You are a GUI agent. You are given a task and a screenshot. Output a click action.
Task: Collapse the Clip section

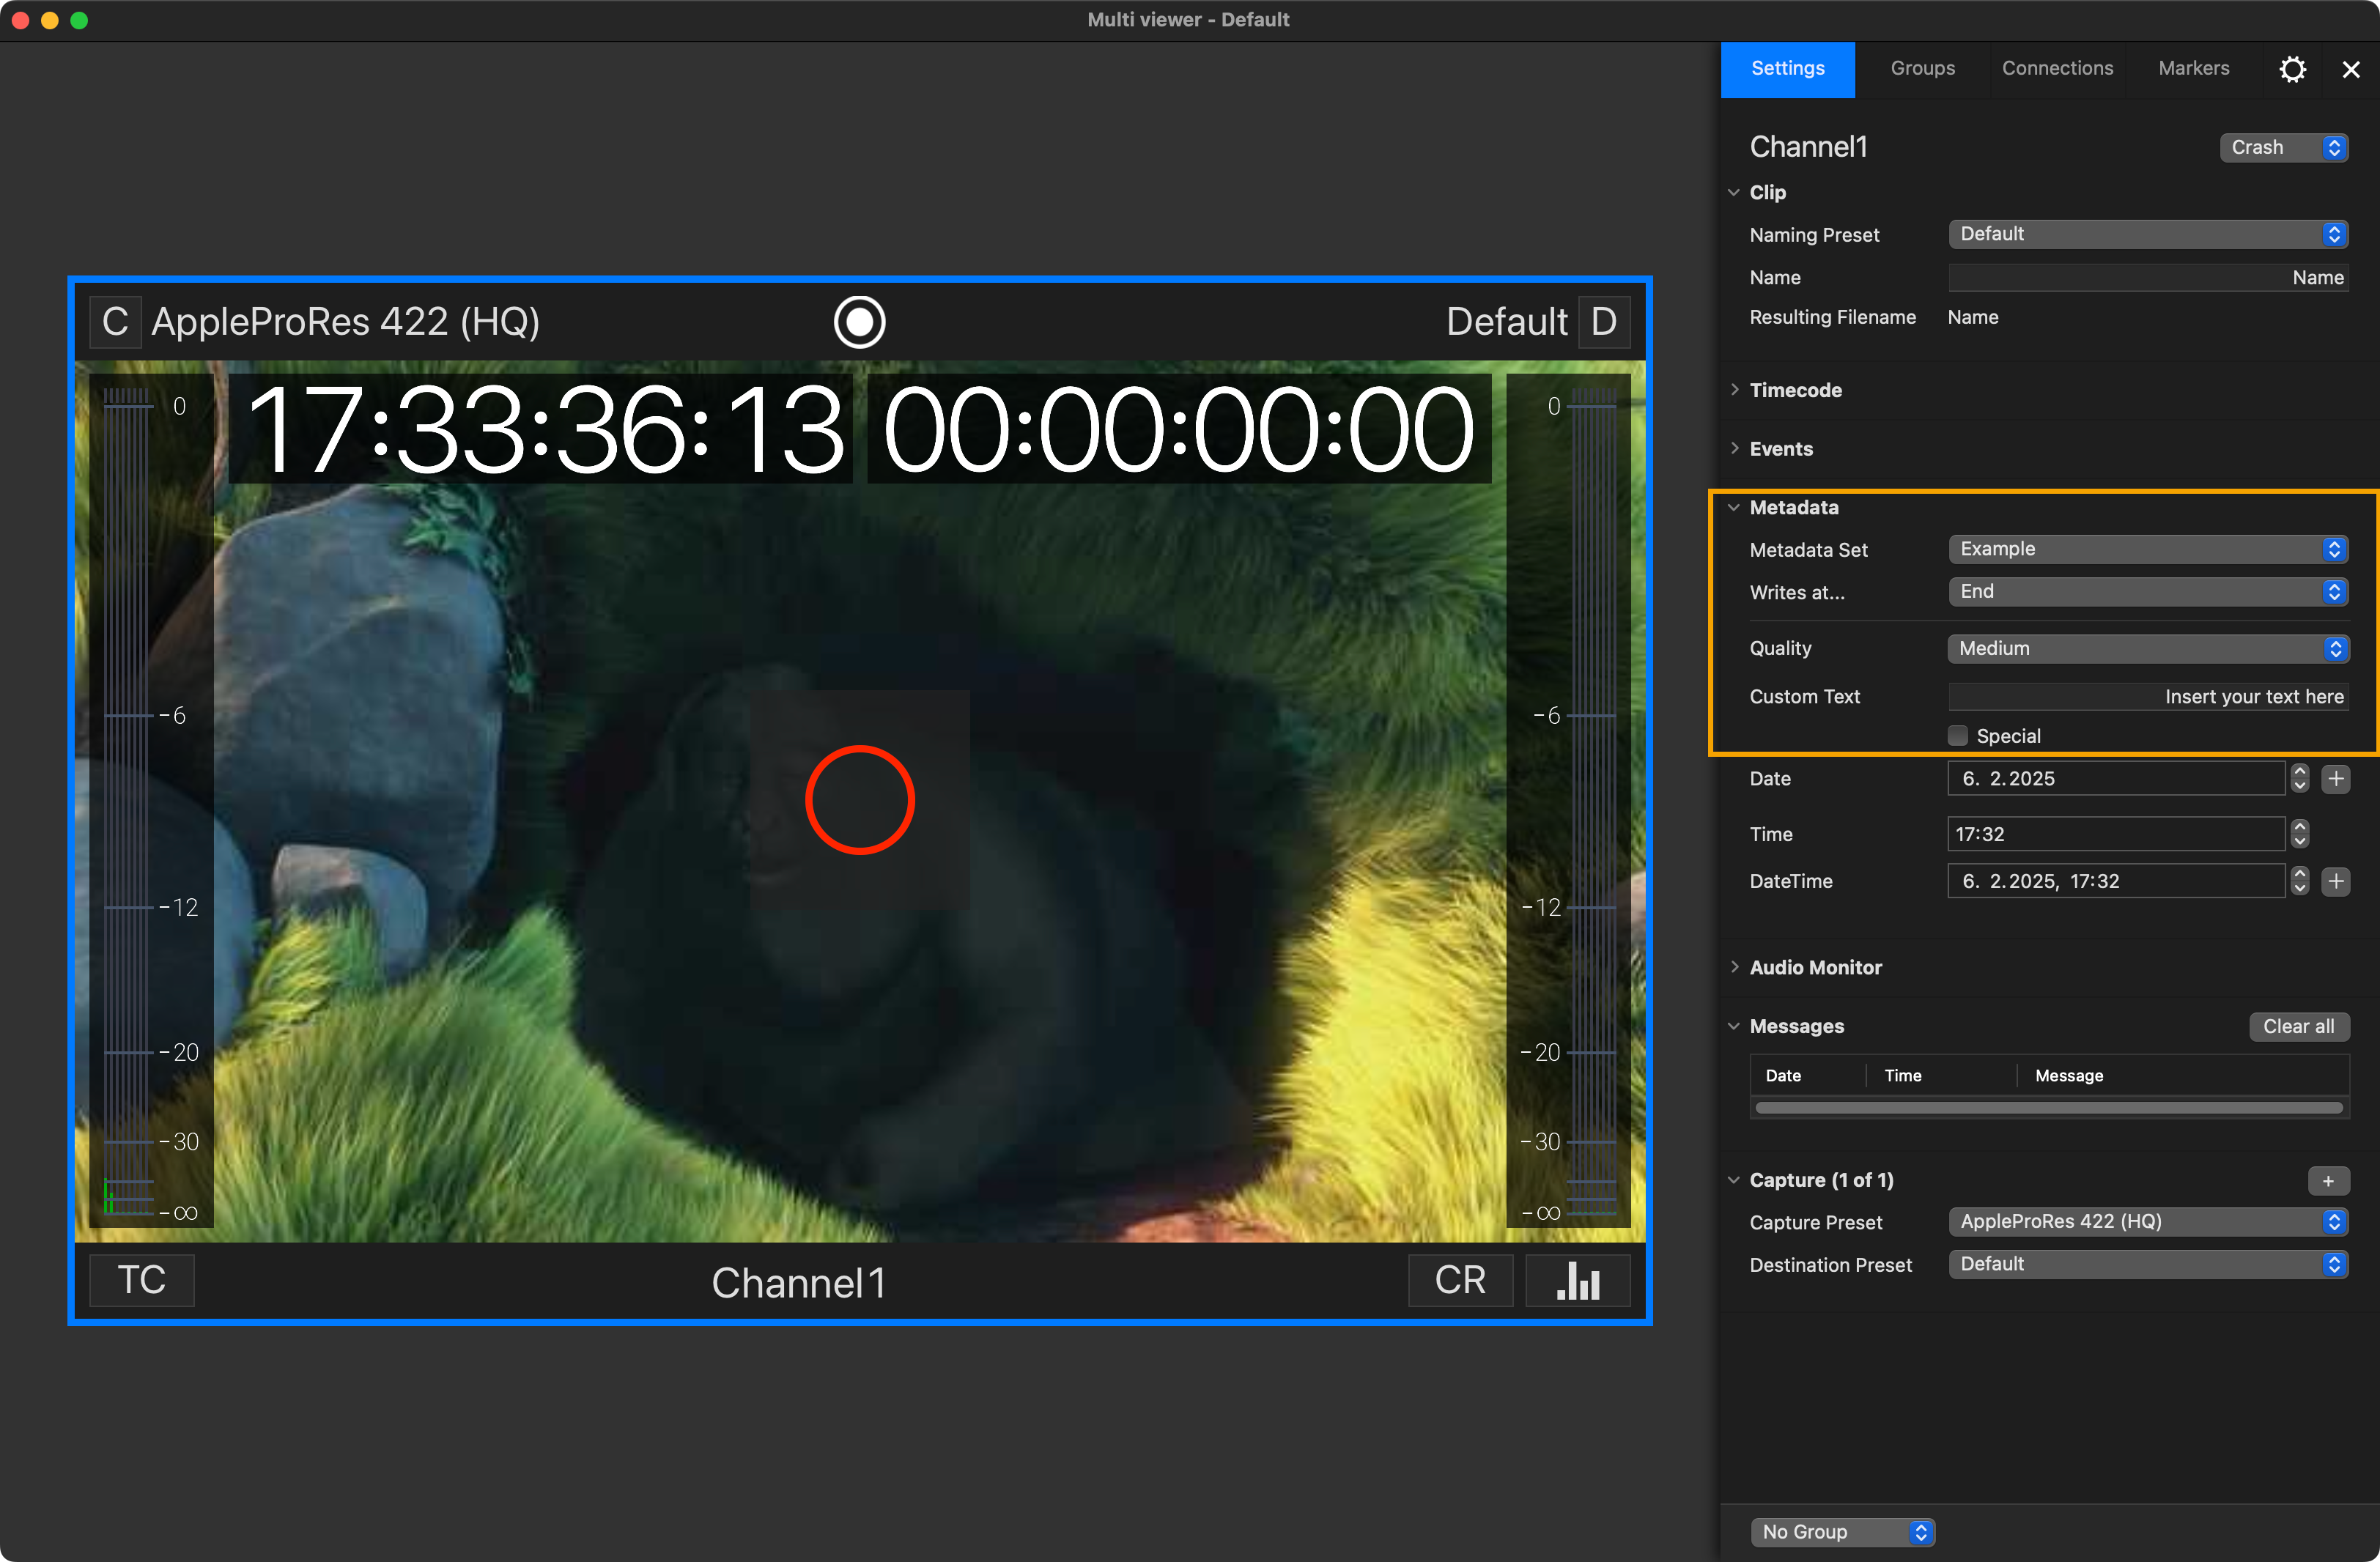[1734, 192]
